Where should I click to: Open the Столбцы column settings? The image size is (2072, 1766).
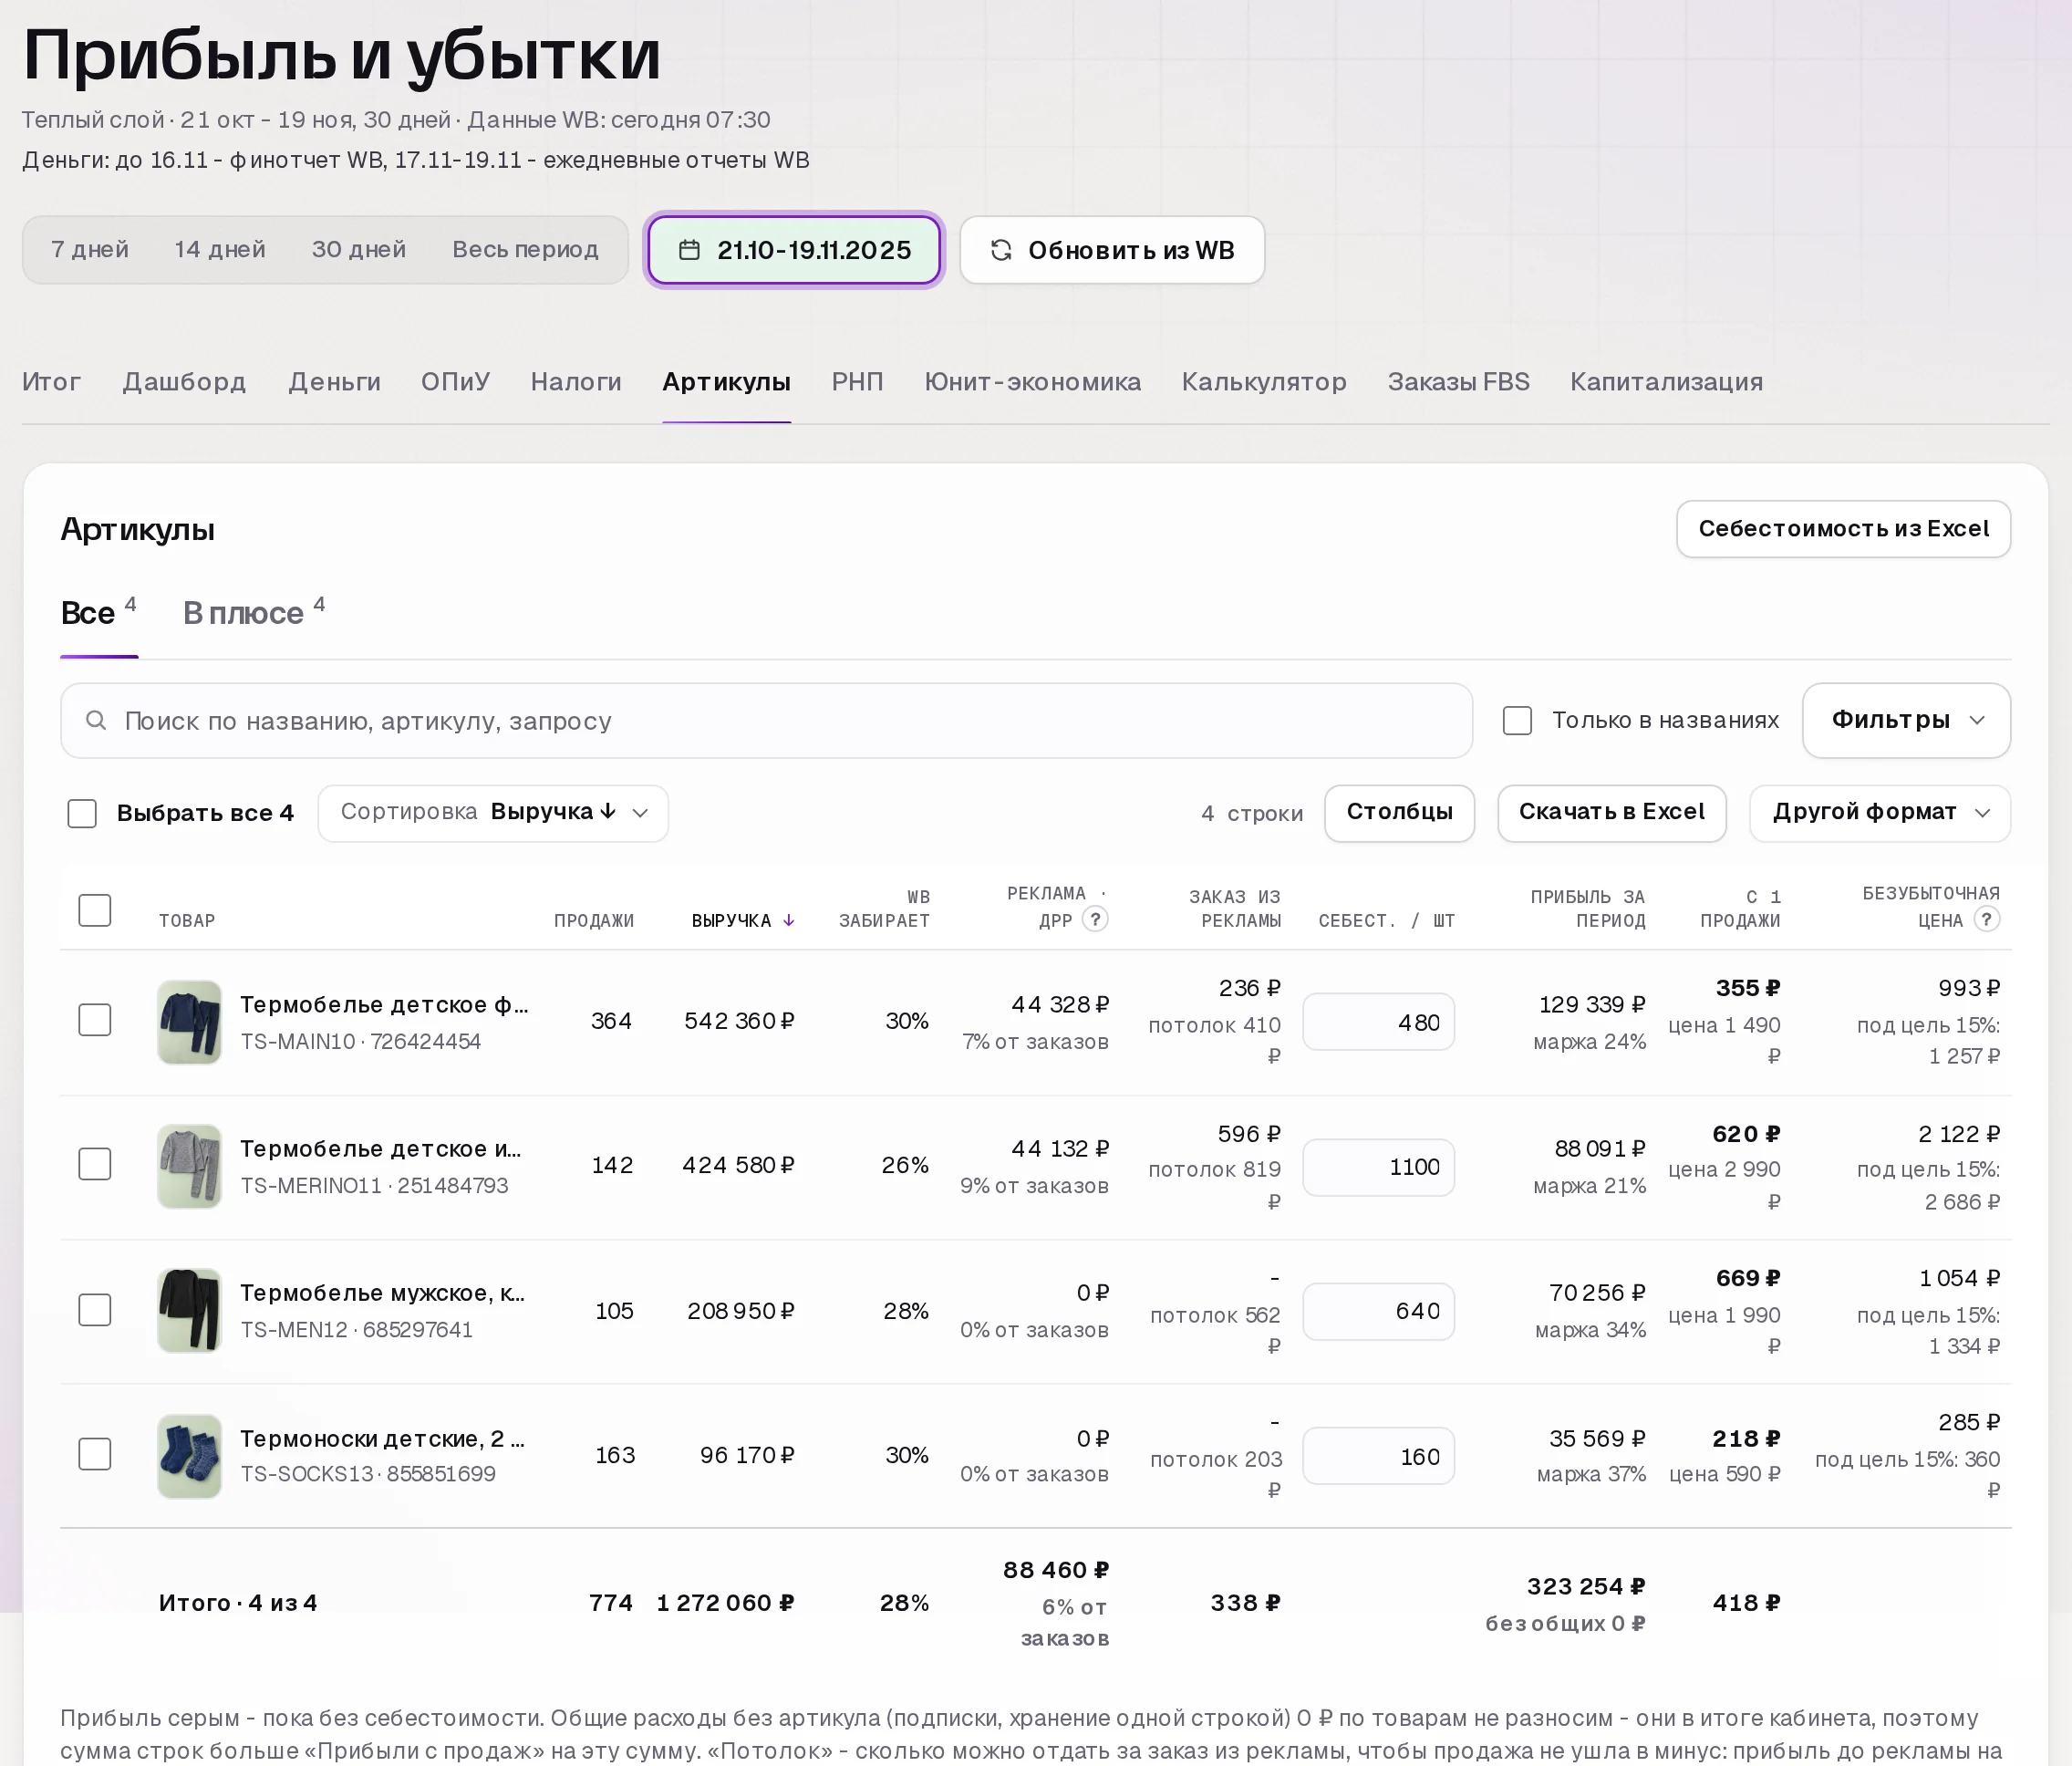[1399, 812]
